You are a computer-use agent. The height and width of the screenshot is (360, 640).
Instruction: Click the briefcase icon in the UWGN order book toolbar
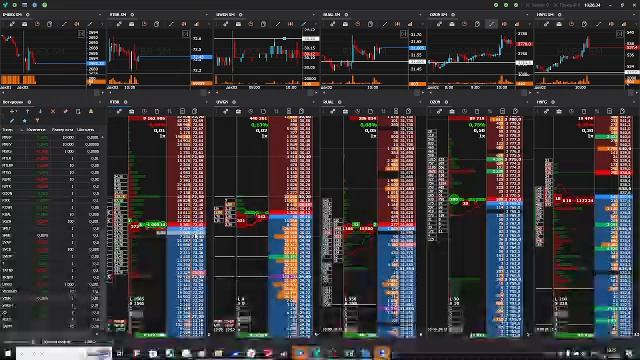click(x=238, y=111)
